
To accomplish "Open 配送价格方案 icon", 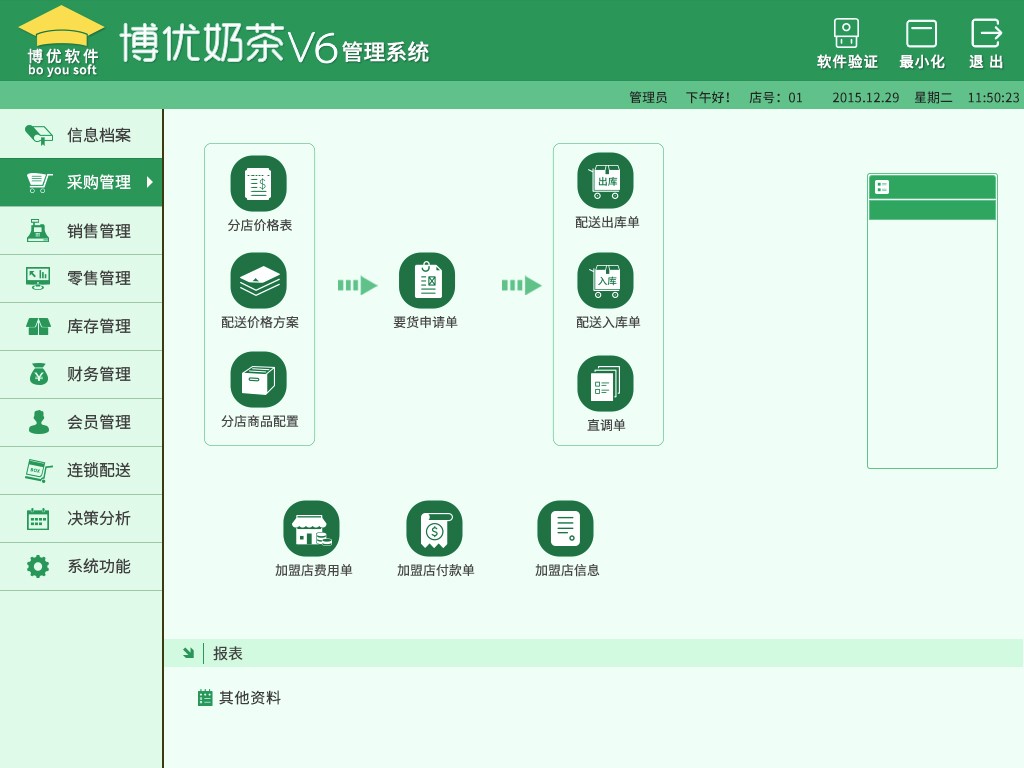I will tap(259, 281).
